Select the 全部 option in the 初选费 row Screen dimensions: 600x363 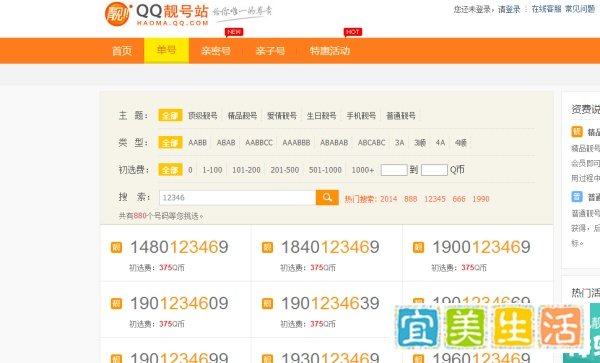[170, 170]
